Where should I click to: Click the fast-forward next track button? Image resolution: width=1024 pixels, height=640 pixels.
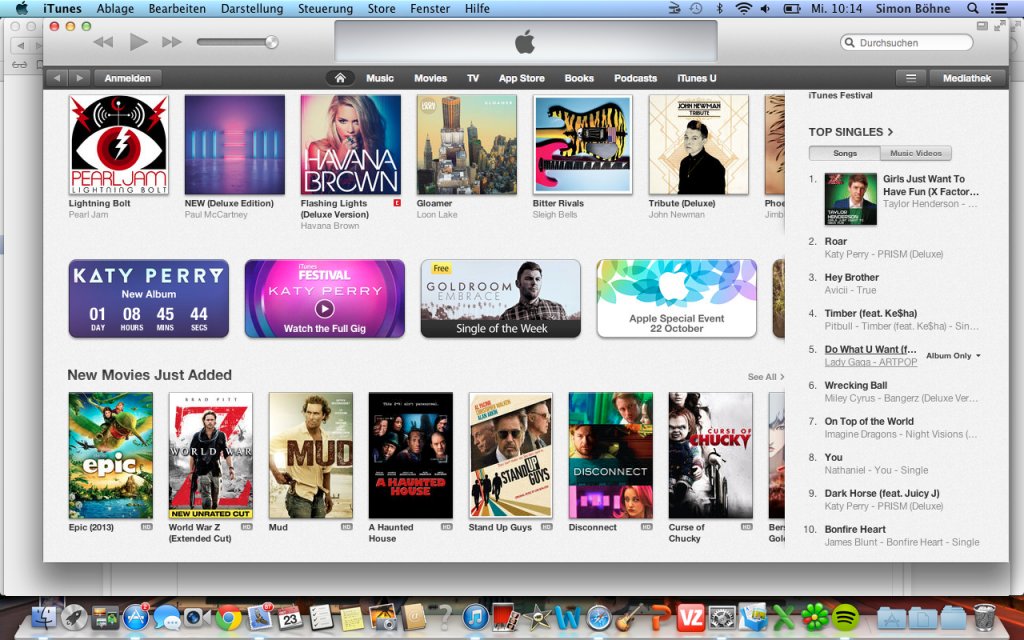172,42
